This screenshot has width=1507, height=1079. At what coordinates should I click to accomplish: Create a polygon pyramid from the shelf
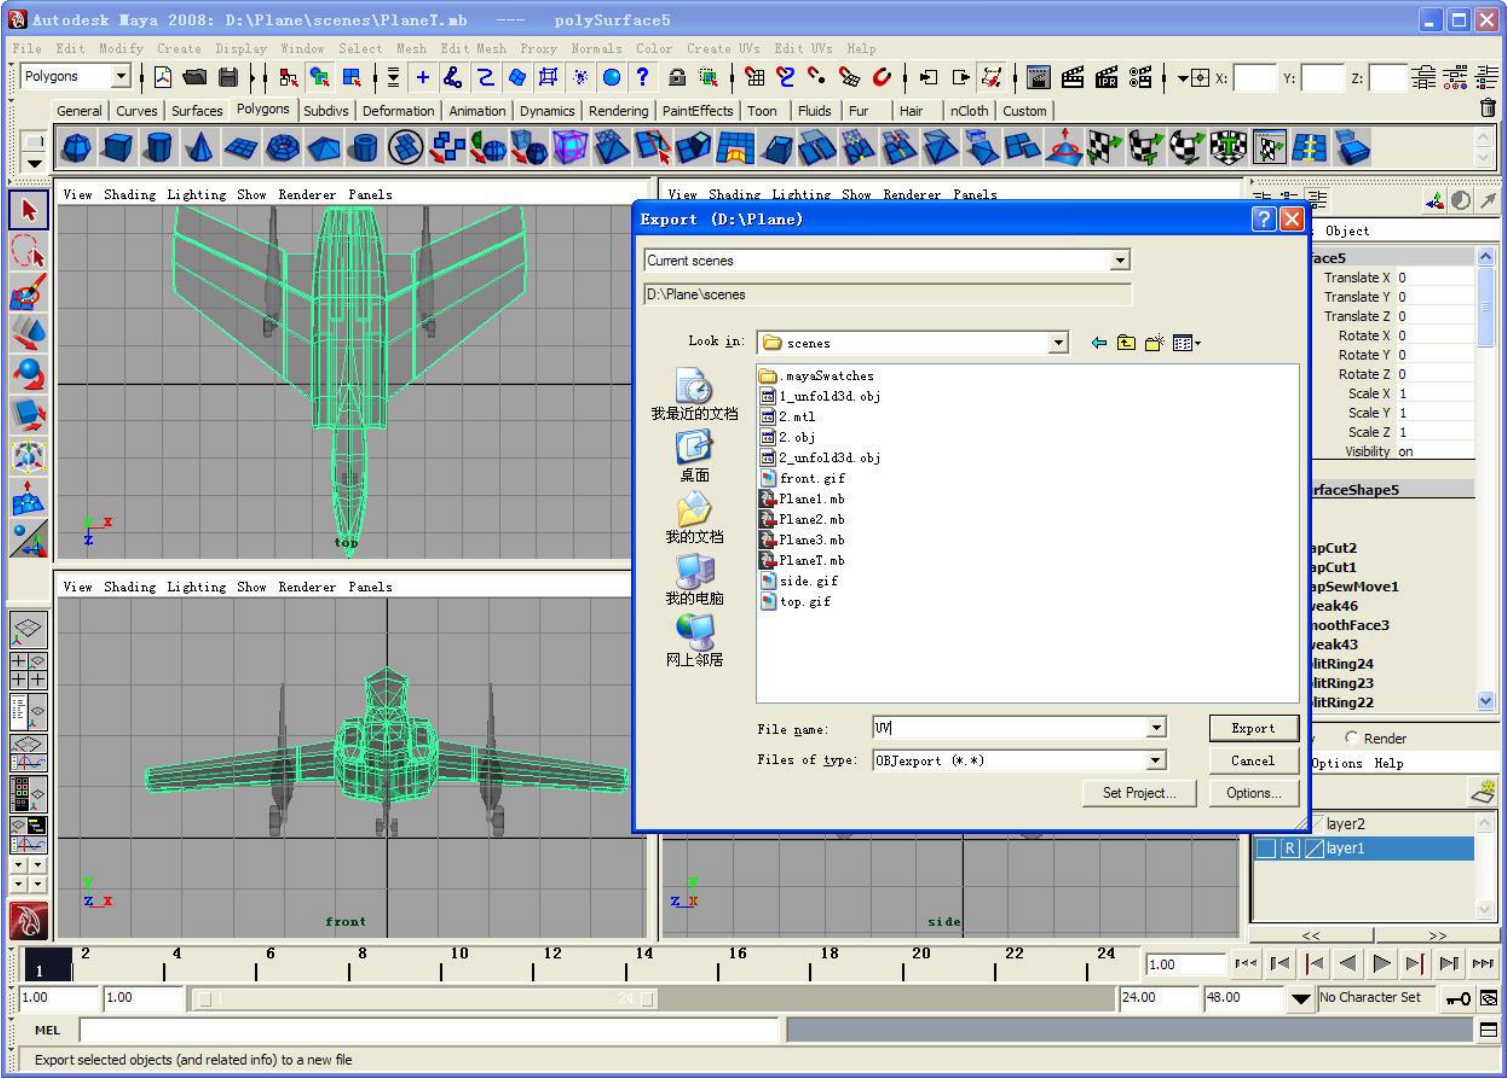click(x=324, y=148)
